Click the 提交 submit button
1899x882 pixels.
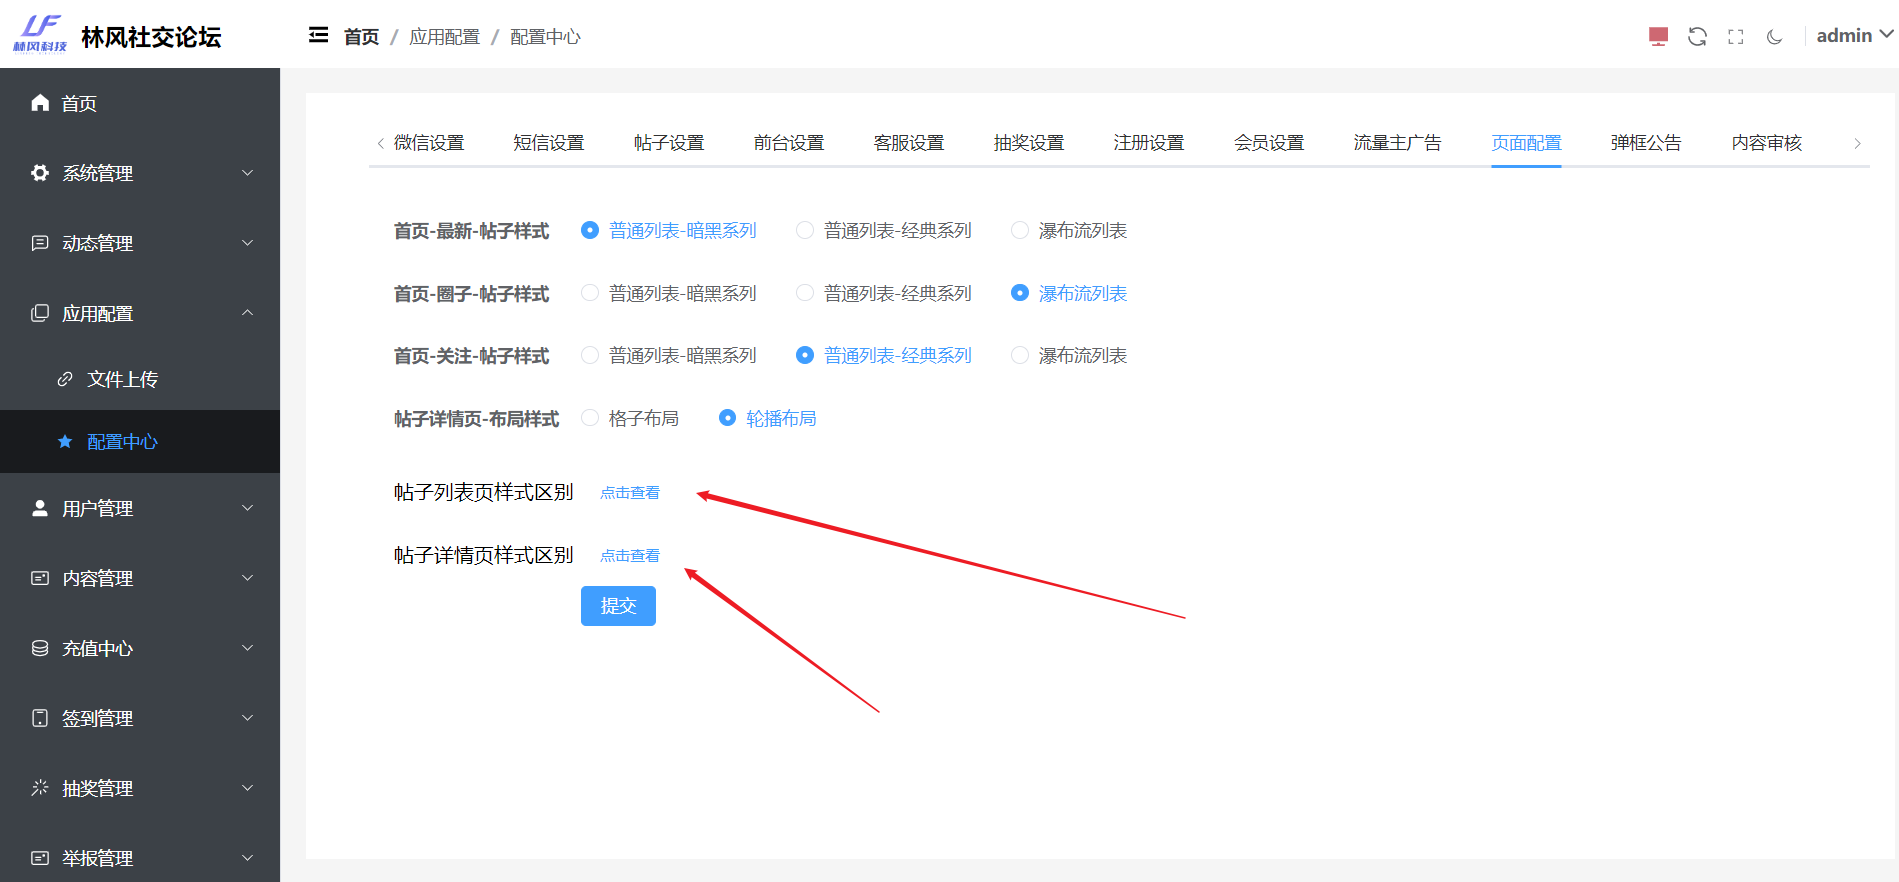618,606
